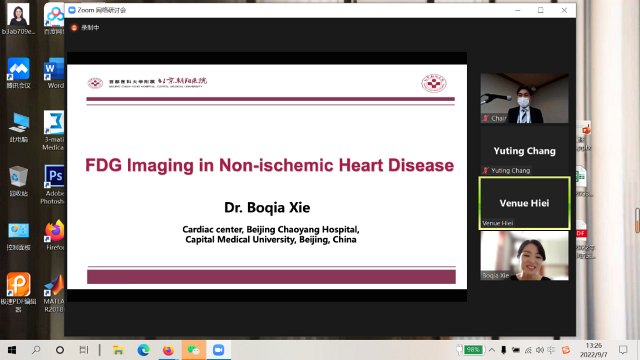The height and width of the screenshot is (360, 640).
Task: Click the Windows Start button
Action: (x=12, y=350)
